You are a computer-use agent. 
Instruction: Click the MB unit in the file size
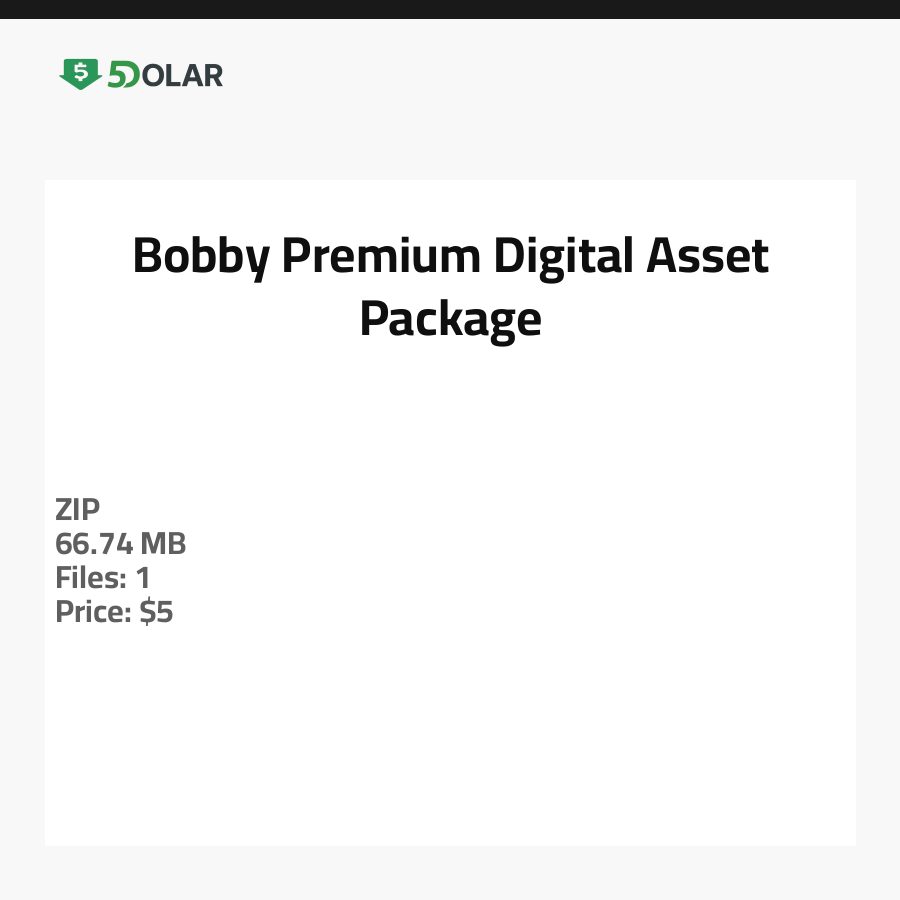163,544
